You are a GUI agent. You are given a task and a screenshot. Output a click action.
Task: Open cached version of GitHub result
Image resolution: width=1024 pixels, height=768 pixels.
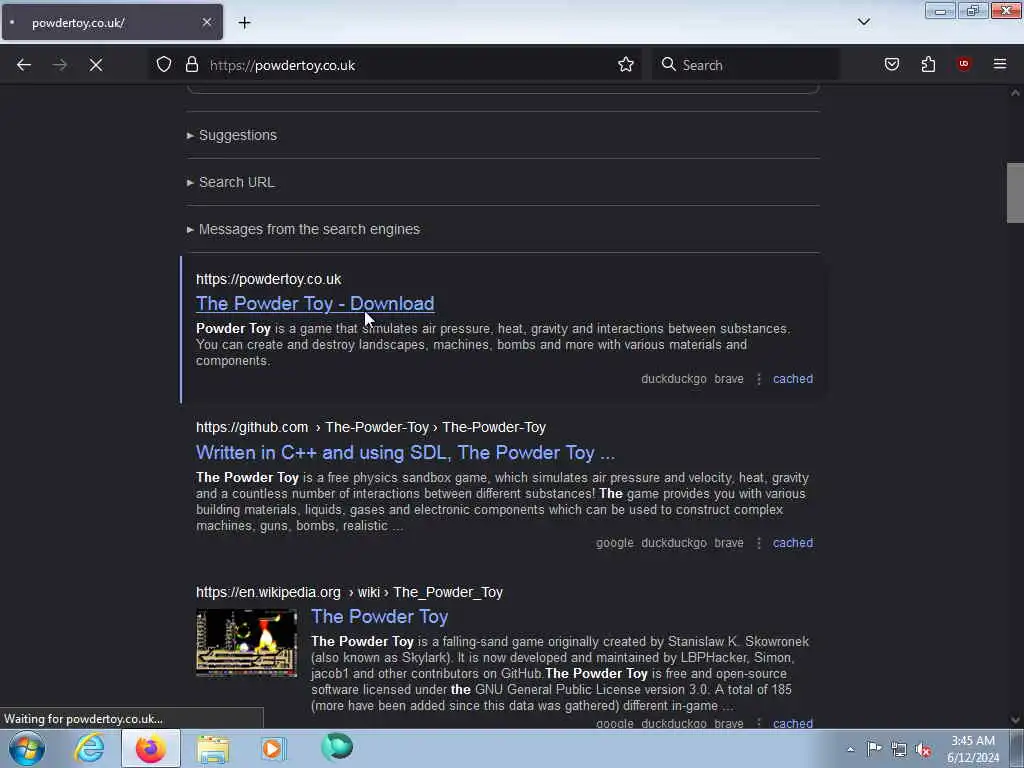(793, 543)
